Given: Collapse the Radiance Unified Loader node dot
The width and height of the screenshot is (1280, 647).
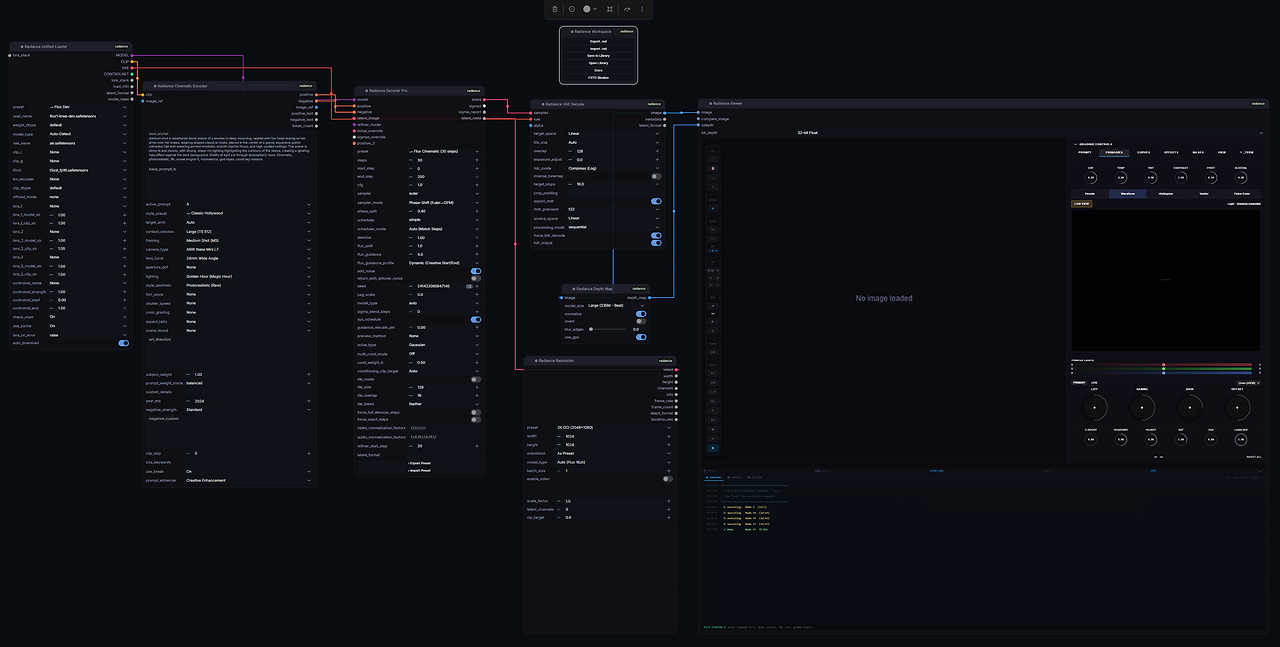Looking at the screenshot, I should (x=22, y=46).
